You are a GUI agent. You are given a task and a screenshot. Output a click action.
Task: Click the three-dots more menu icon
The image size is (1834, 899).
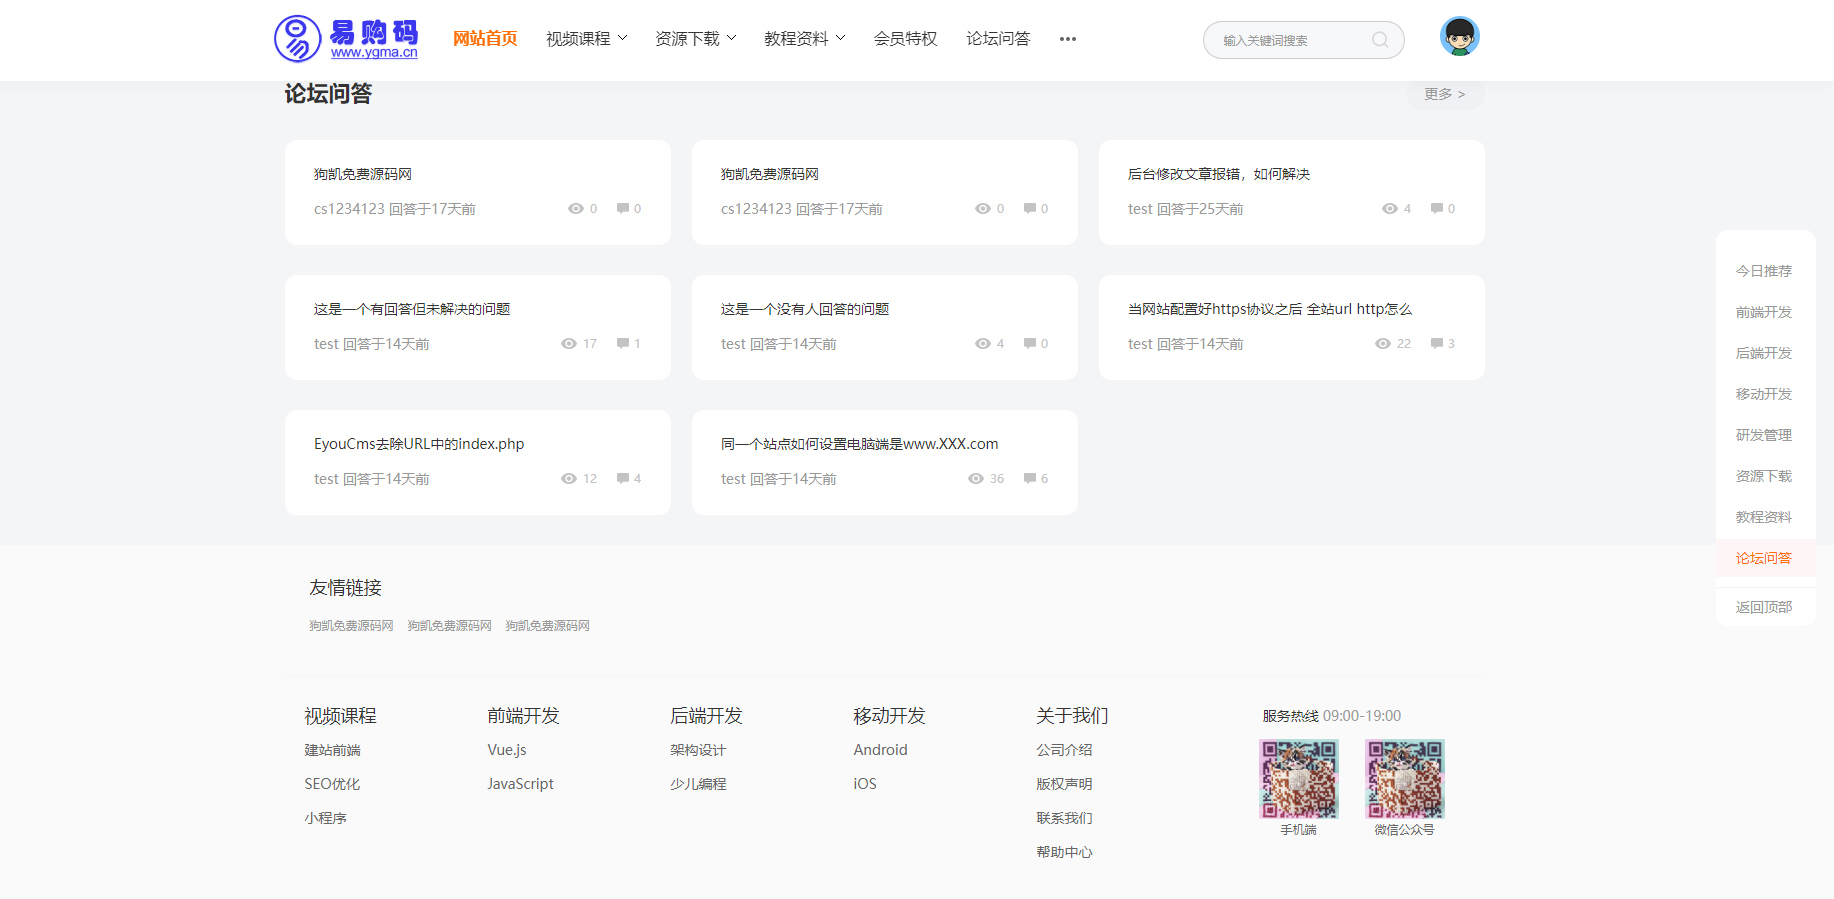[x=1067, y=39]
